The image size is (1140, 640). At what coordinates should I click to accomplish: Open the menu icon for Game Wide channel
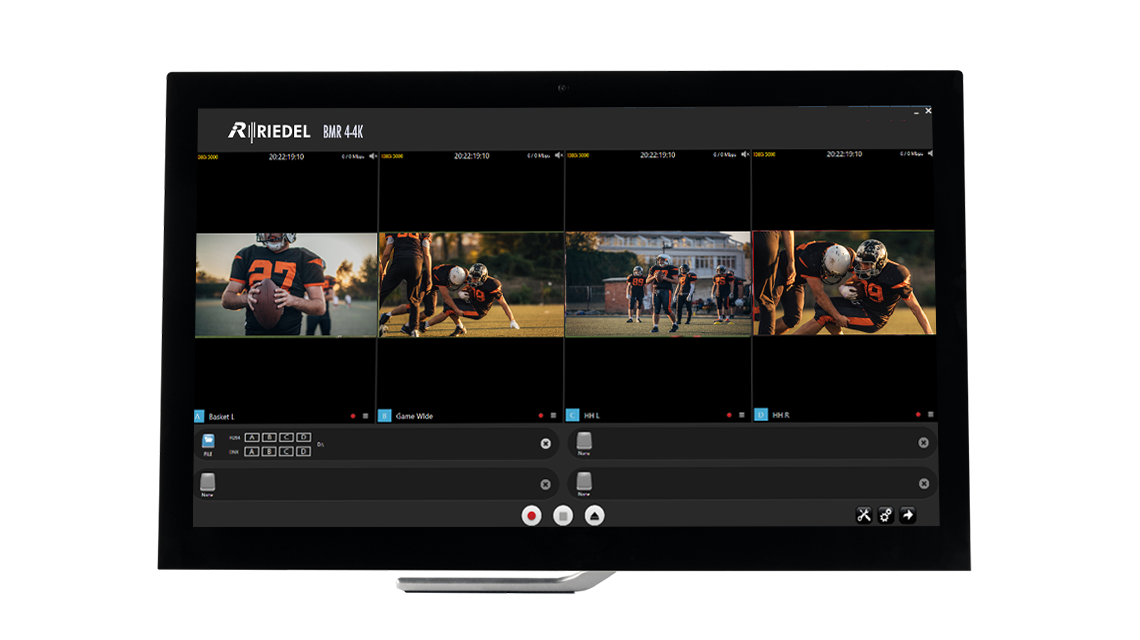click(553, 415)
